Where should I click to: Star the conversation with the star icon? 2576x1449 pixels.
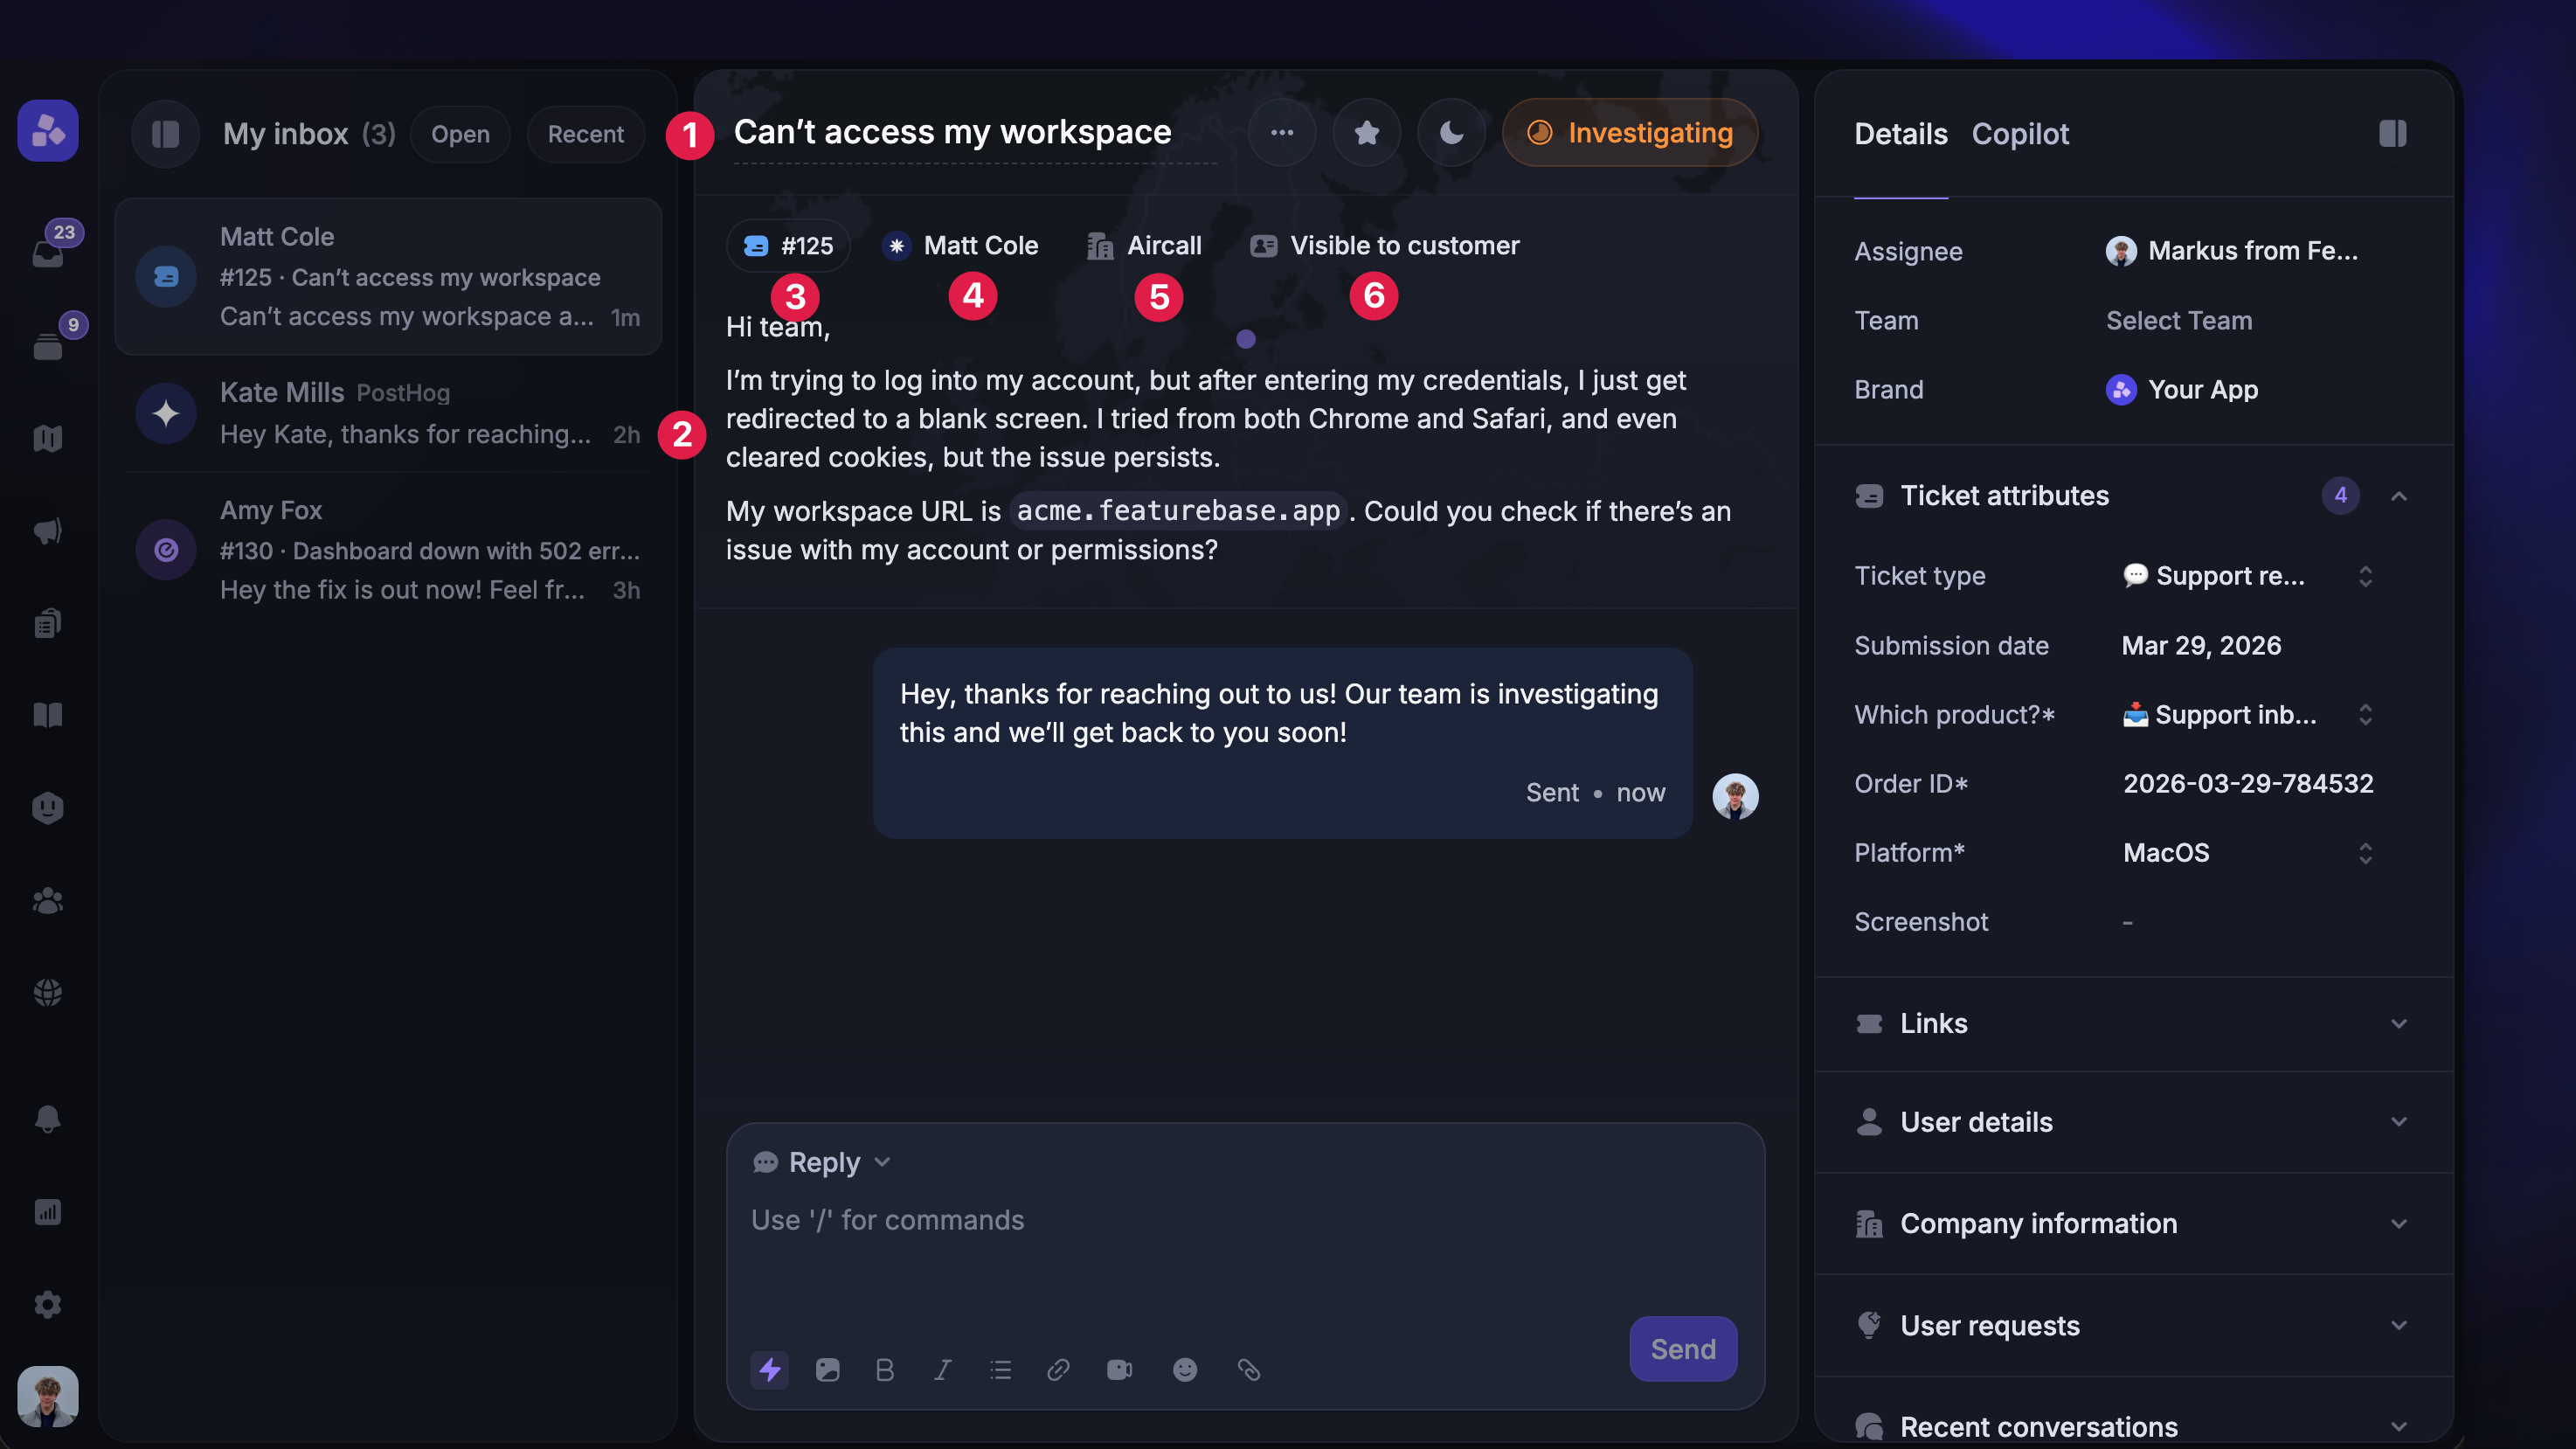pos(1366,133)
